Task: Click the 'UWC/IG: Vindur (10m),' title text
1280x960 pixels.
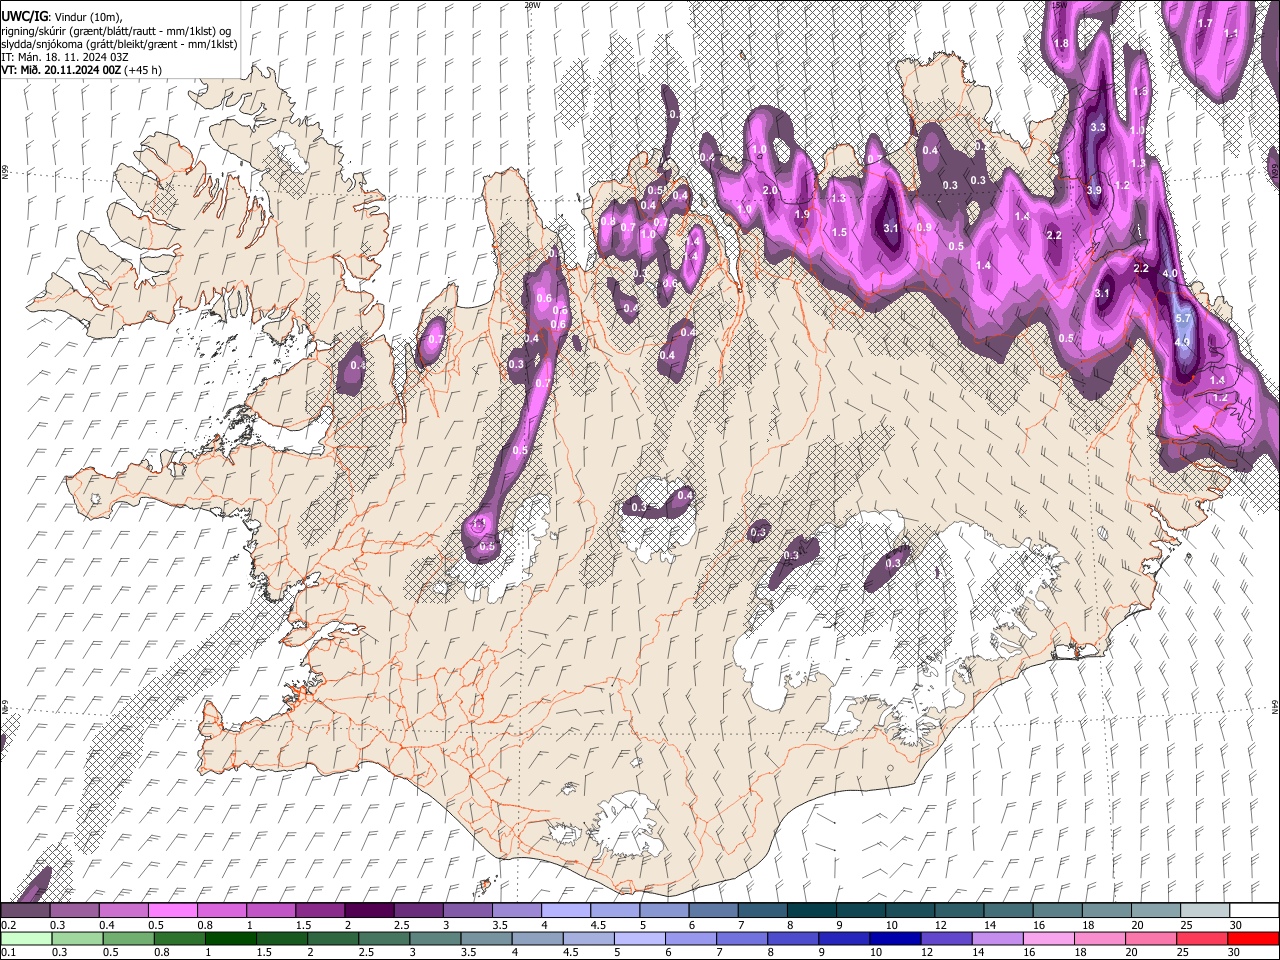Action: (x=62, y=17)
